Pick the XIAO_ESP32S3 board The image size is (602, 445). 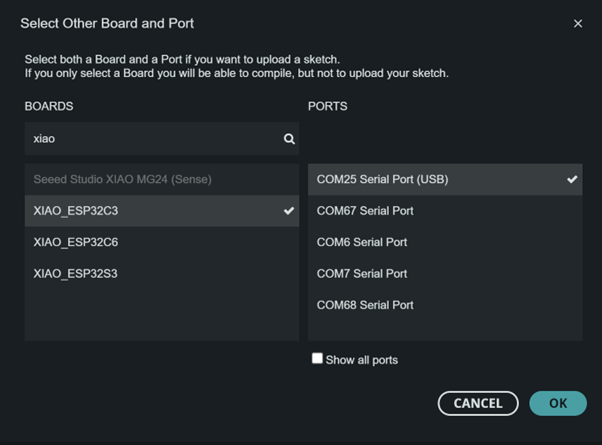162,274
